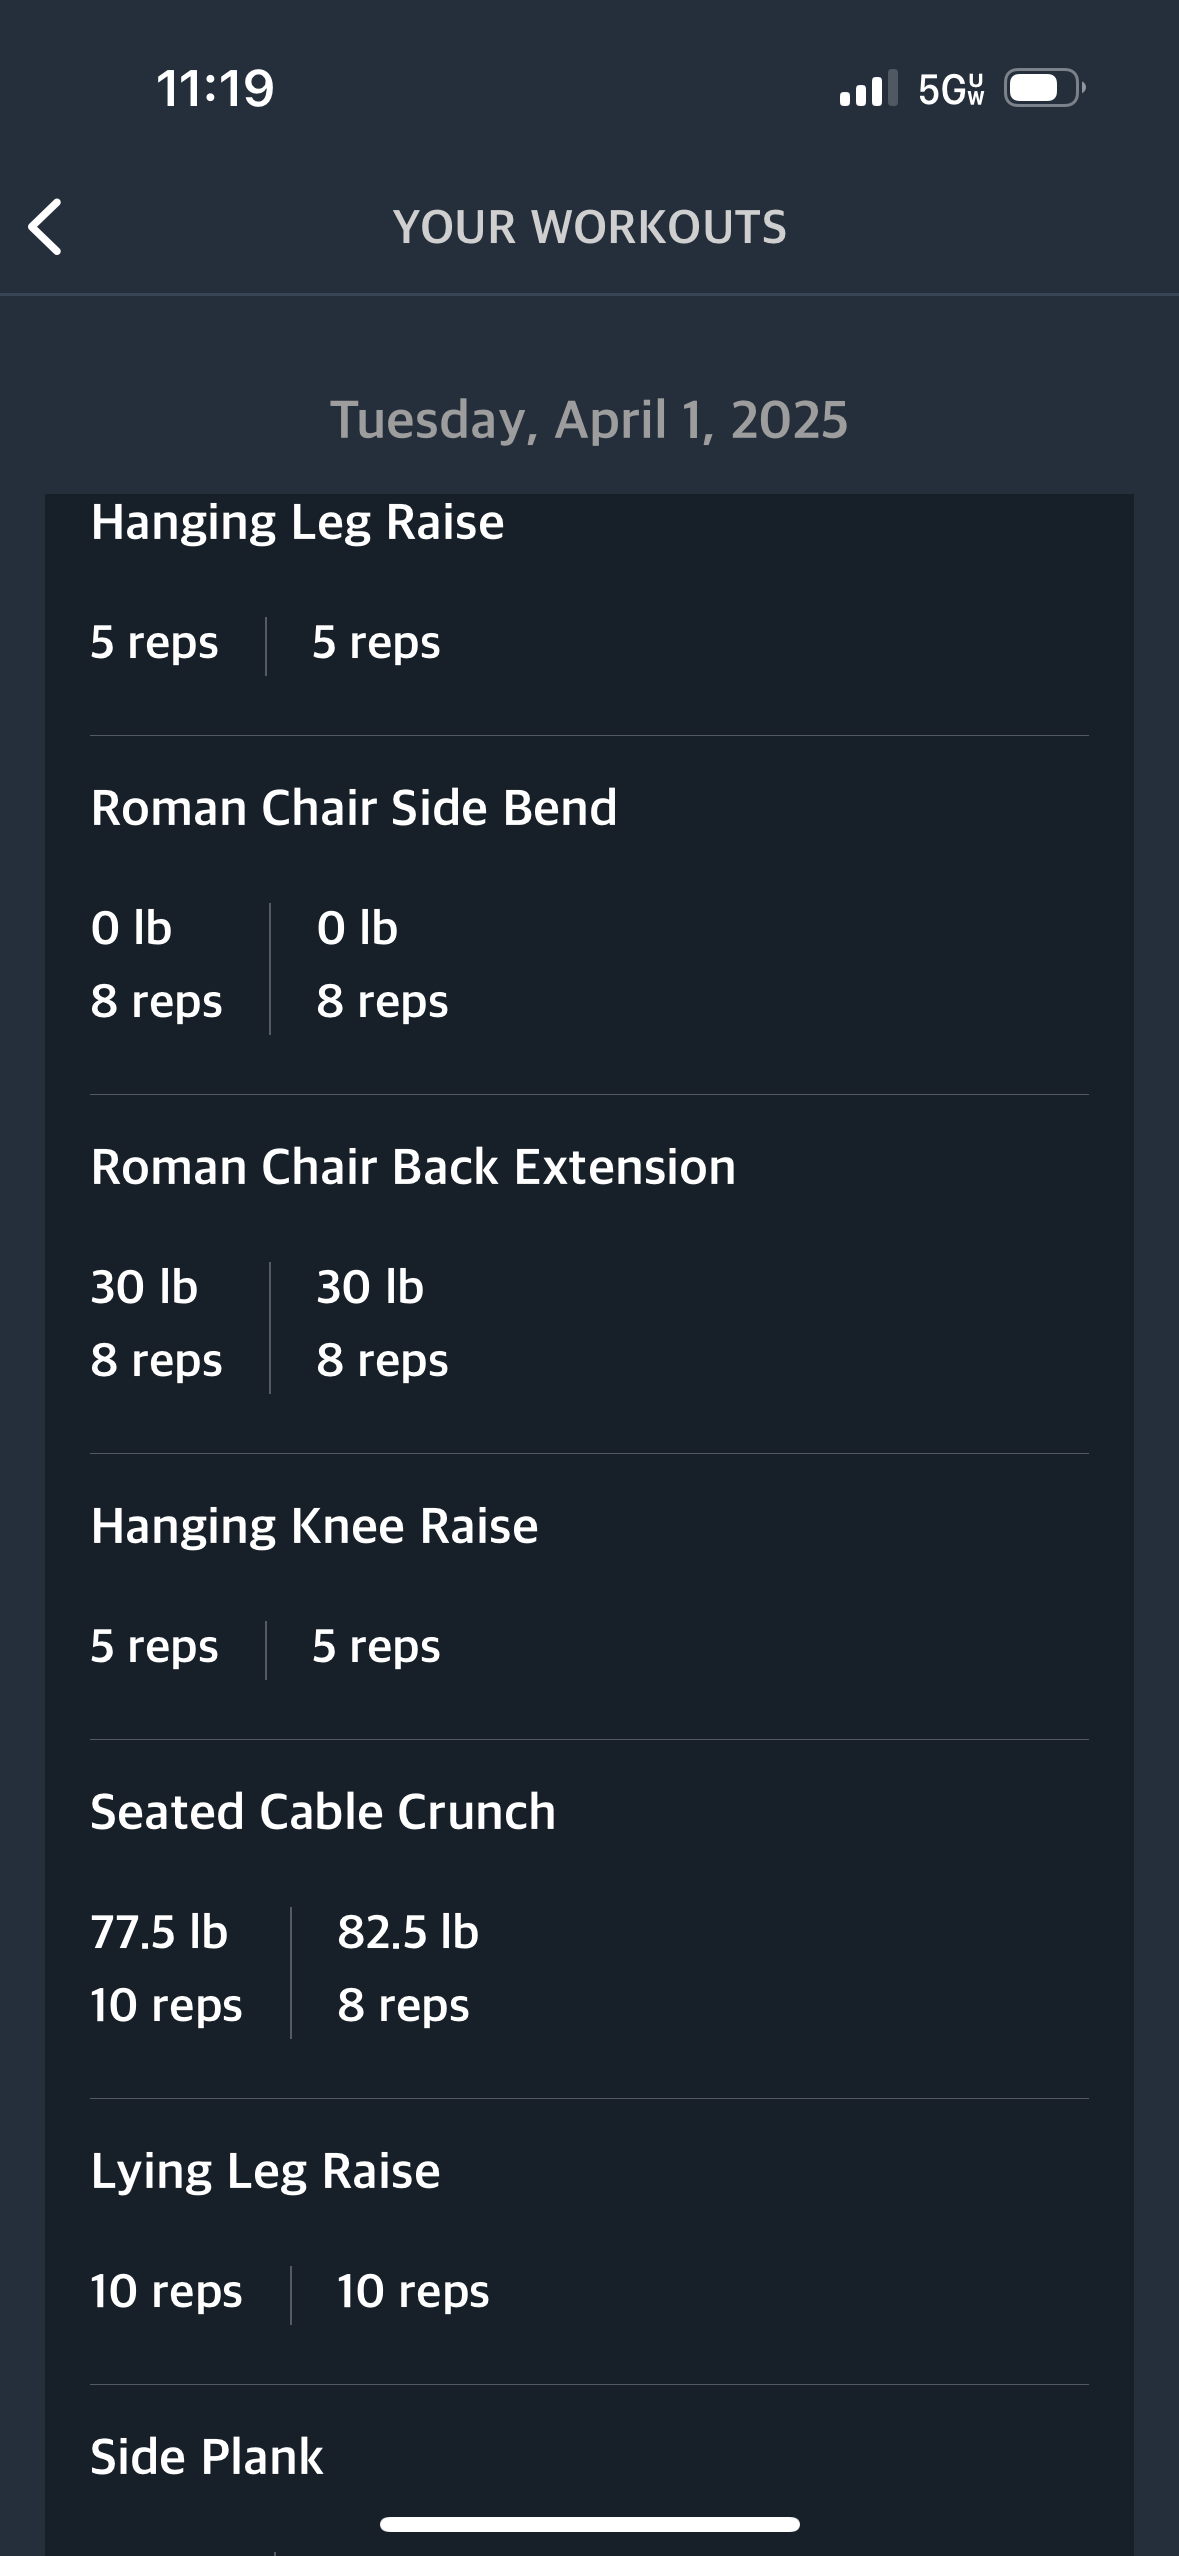The width and height of the screenshot is (1179, 2556).
Task: Tap the 5G network indicator
Action: [x=951, y=89]
